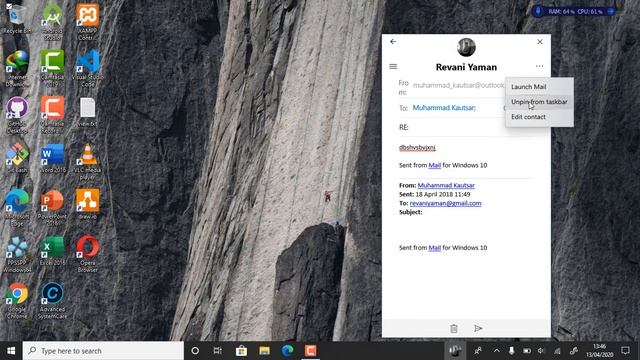Image resolution: width=640 pixels, height=360 pixels.
Task: Open the Camtasia Recorder desktop icon
Action: tap(52, 115)
